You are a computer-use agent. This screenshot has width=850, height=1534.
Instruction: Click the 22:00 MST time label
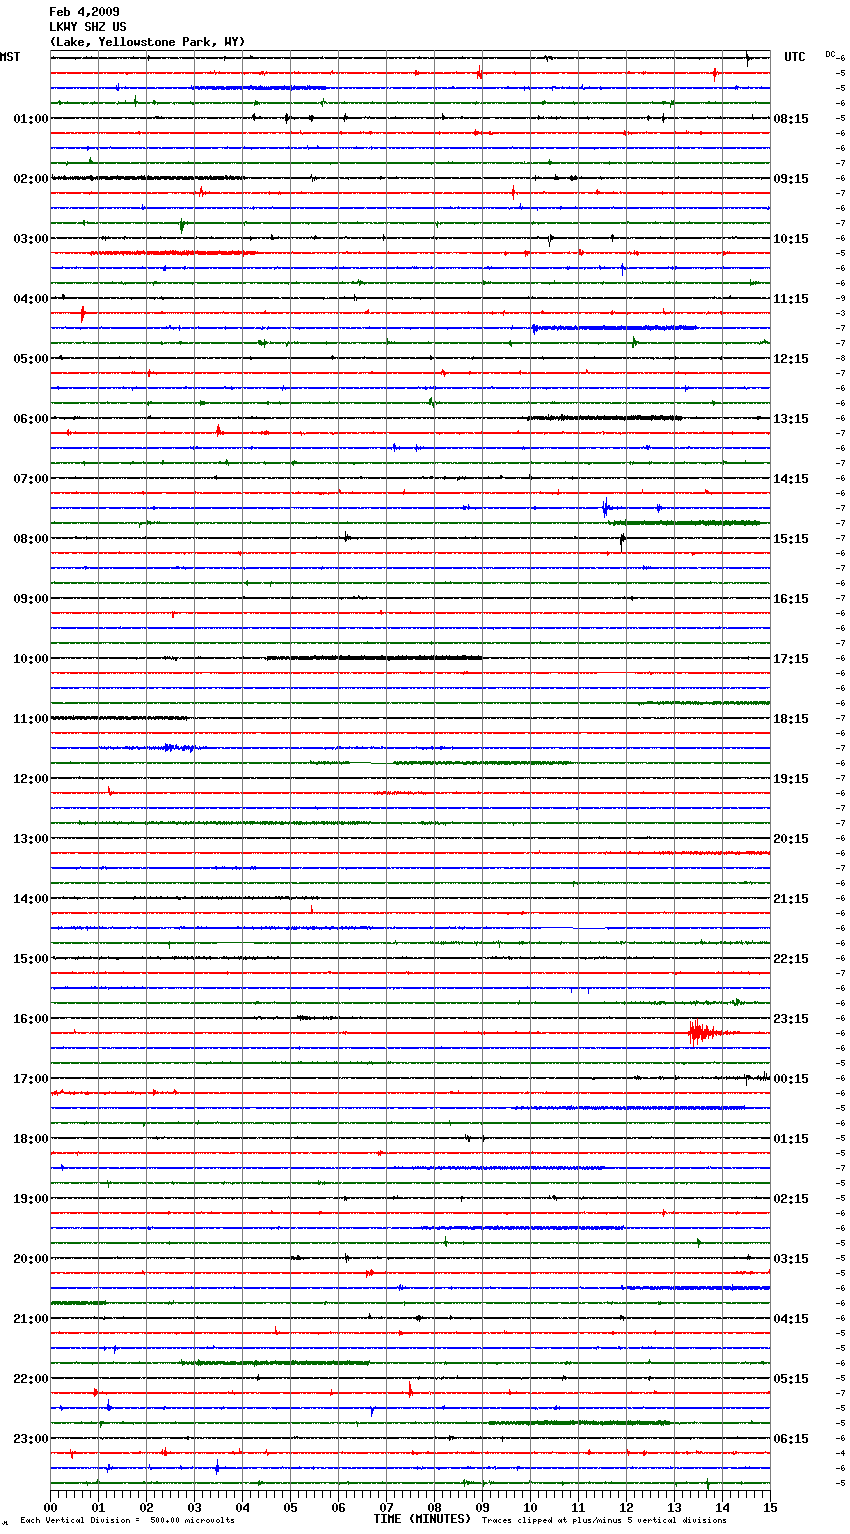point(31,1379)
